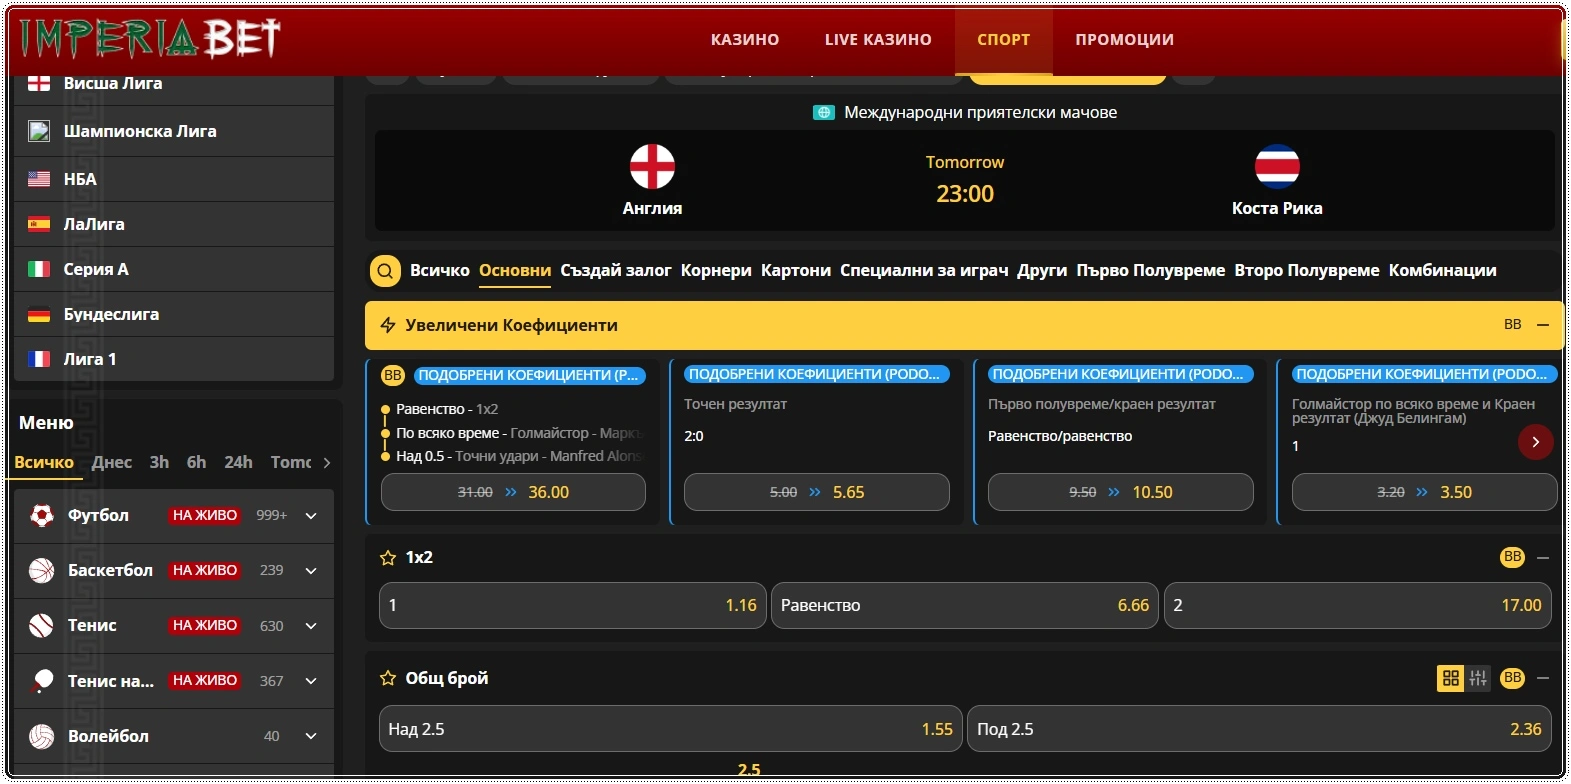Expand the Футбол sport list
The image size is (1571, 784).
click(311, 516)
